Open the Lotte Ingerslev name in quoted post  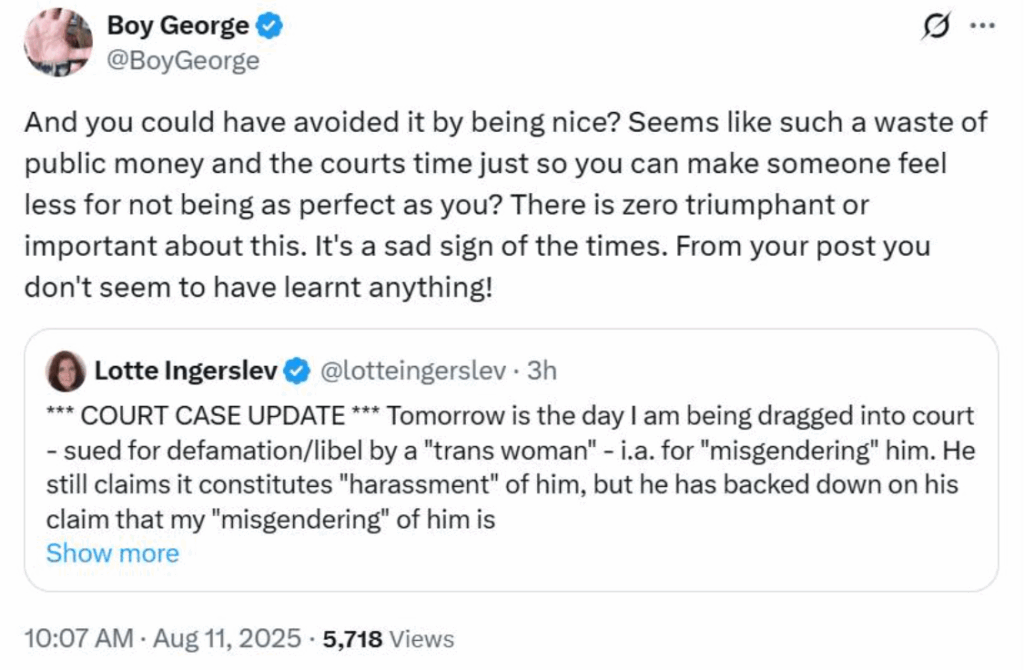pos(186,371)
